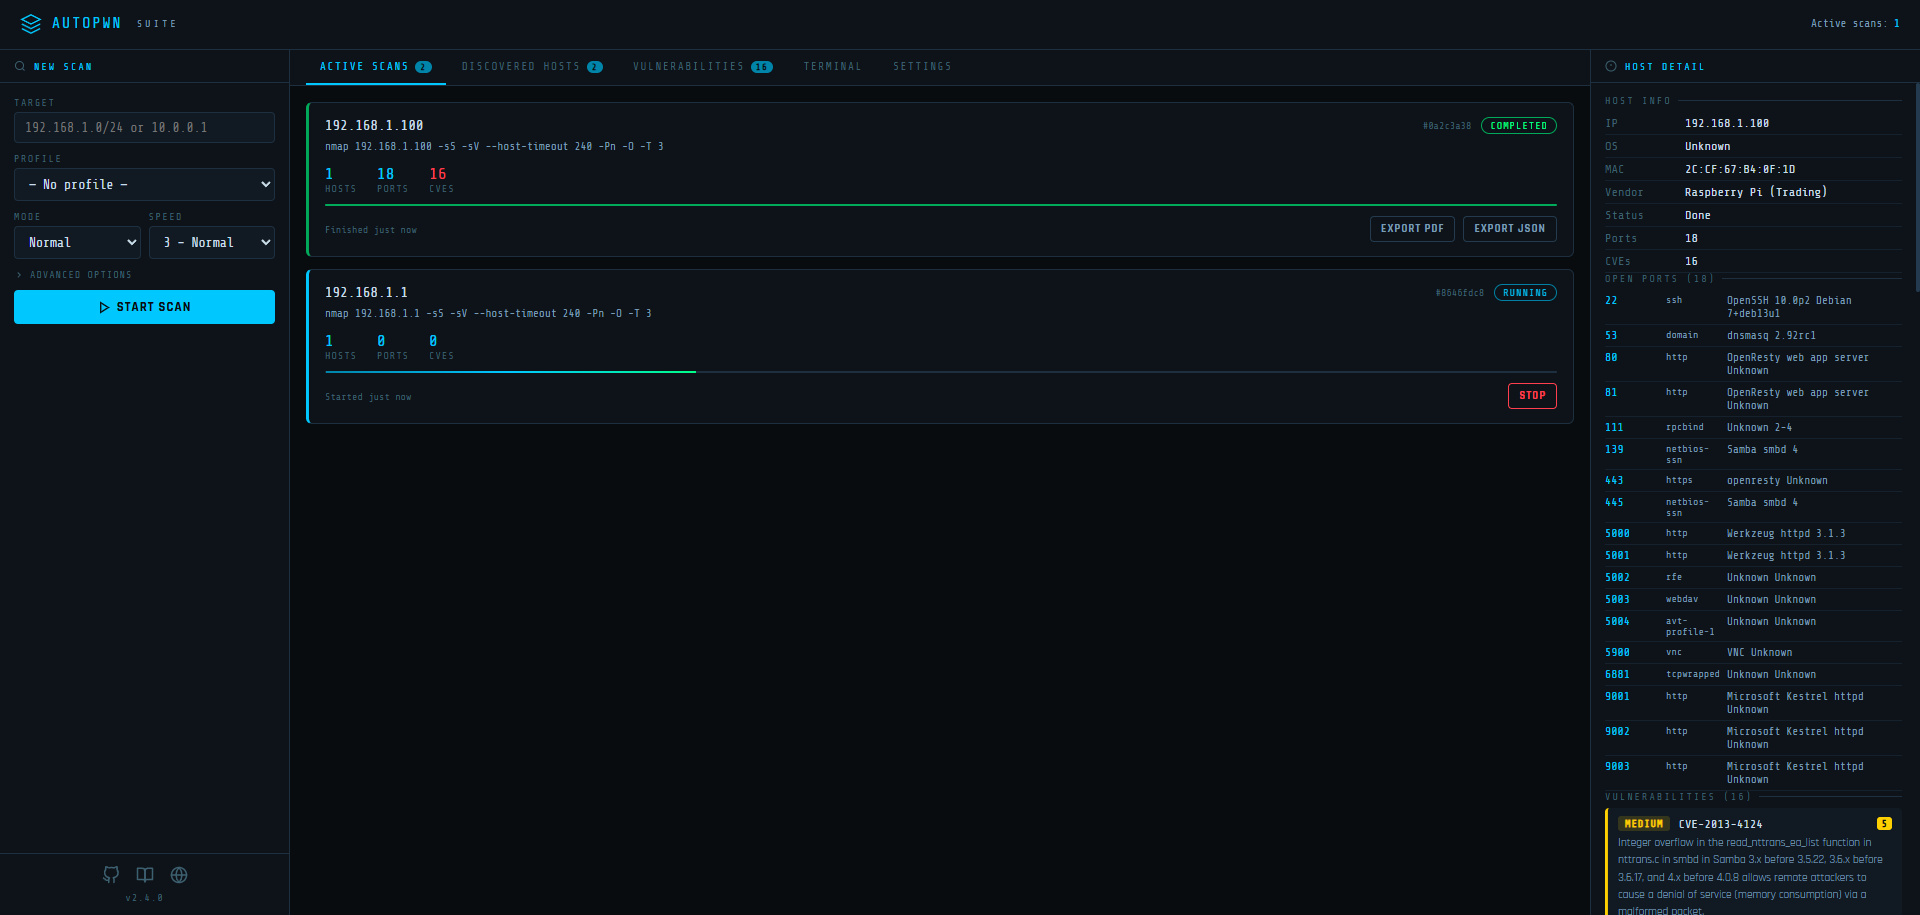
Task: Change scan speed using the Speed dropdown
Action: [212, 242]
